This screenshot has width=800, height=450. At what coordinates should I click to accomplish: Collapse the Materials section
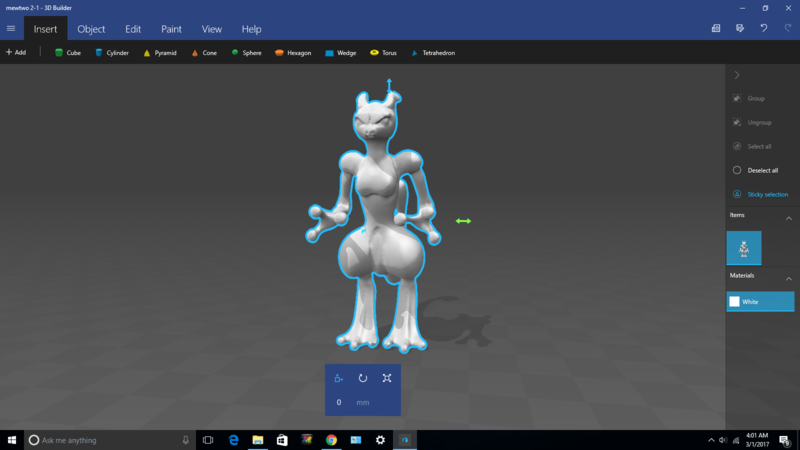point(789,279)
